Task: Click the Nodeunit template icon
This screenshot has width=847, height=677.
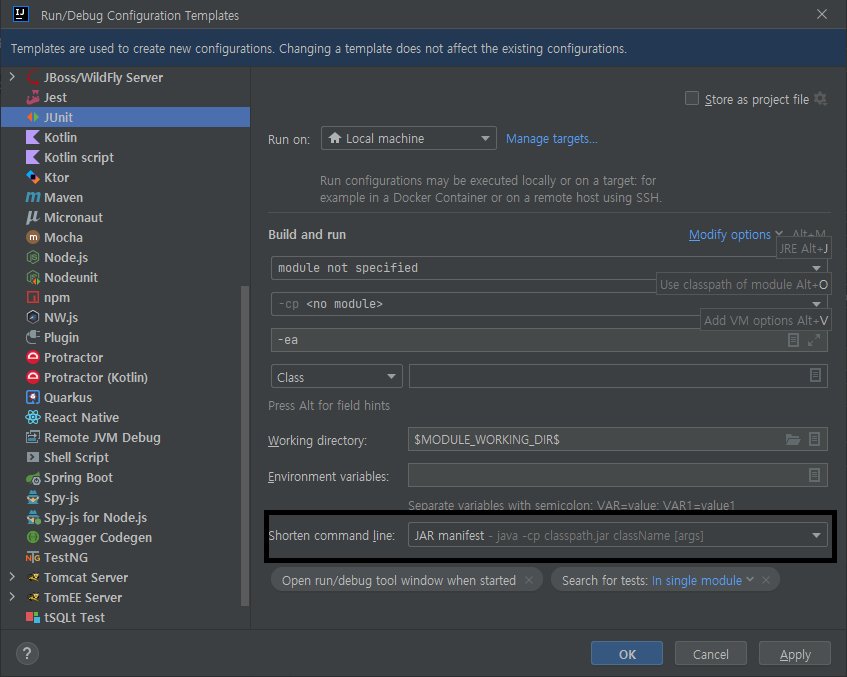Action: tap(33, 277)
